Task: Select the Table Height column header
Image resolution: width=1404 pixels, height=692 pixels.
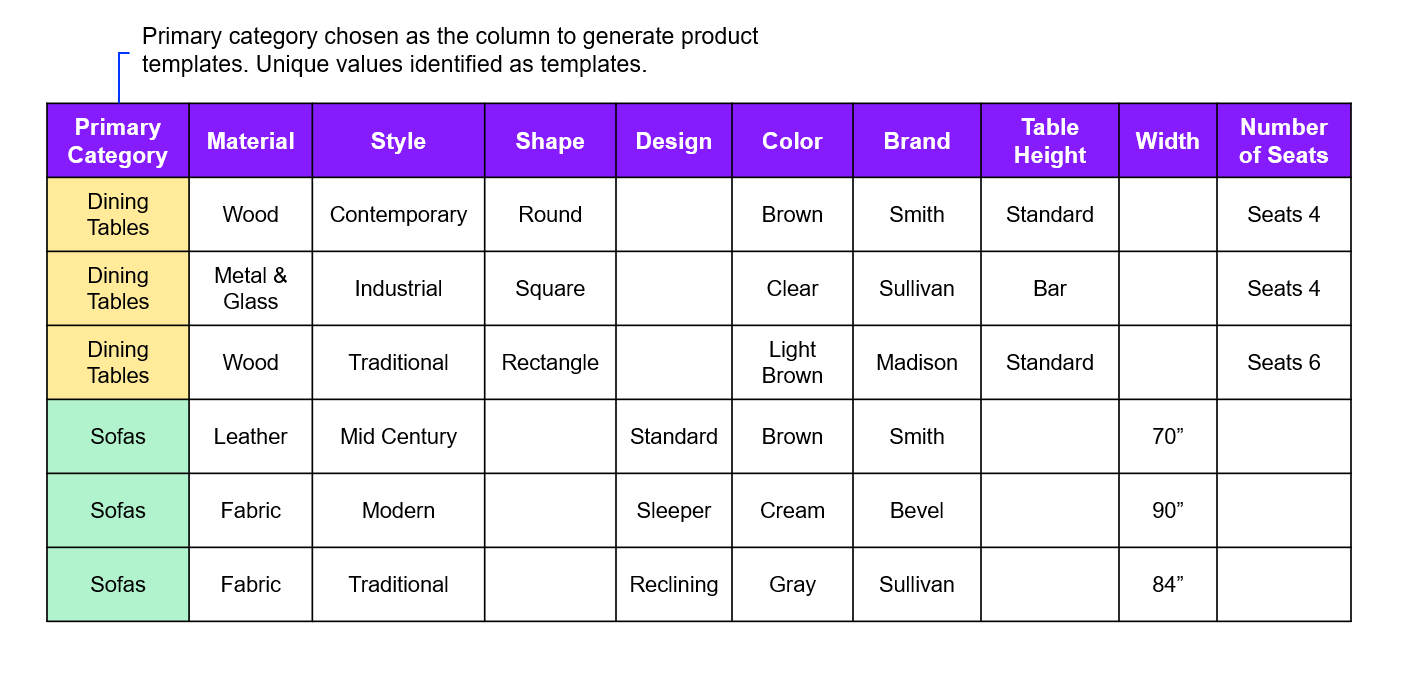Action: point(1050,141)
